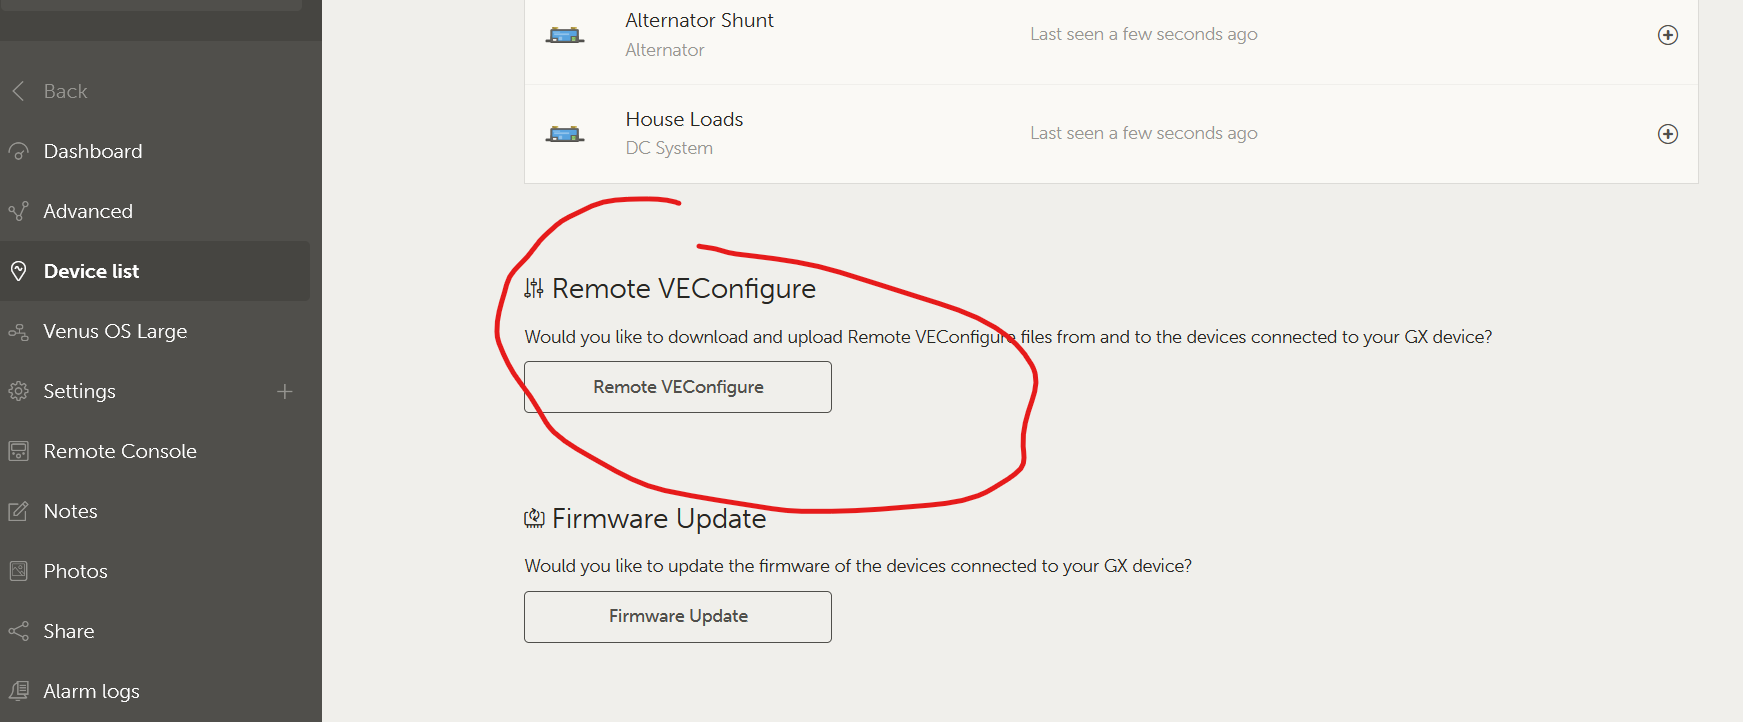Open the Alarm logs menu item

click(91, 691)
